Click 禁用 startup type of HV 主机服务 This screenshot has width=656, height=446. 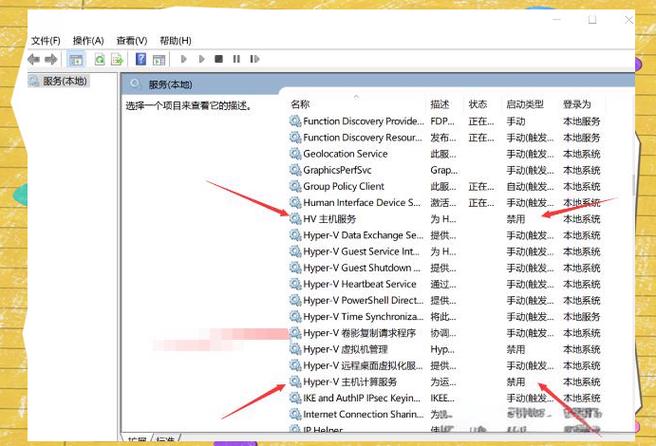515,219
